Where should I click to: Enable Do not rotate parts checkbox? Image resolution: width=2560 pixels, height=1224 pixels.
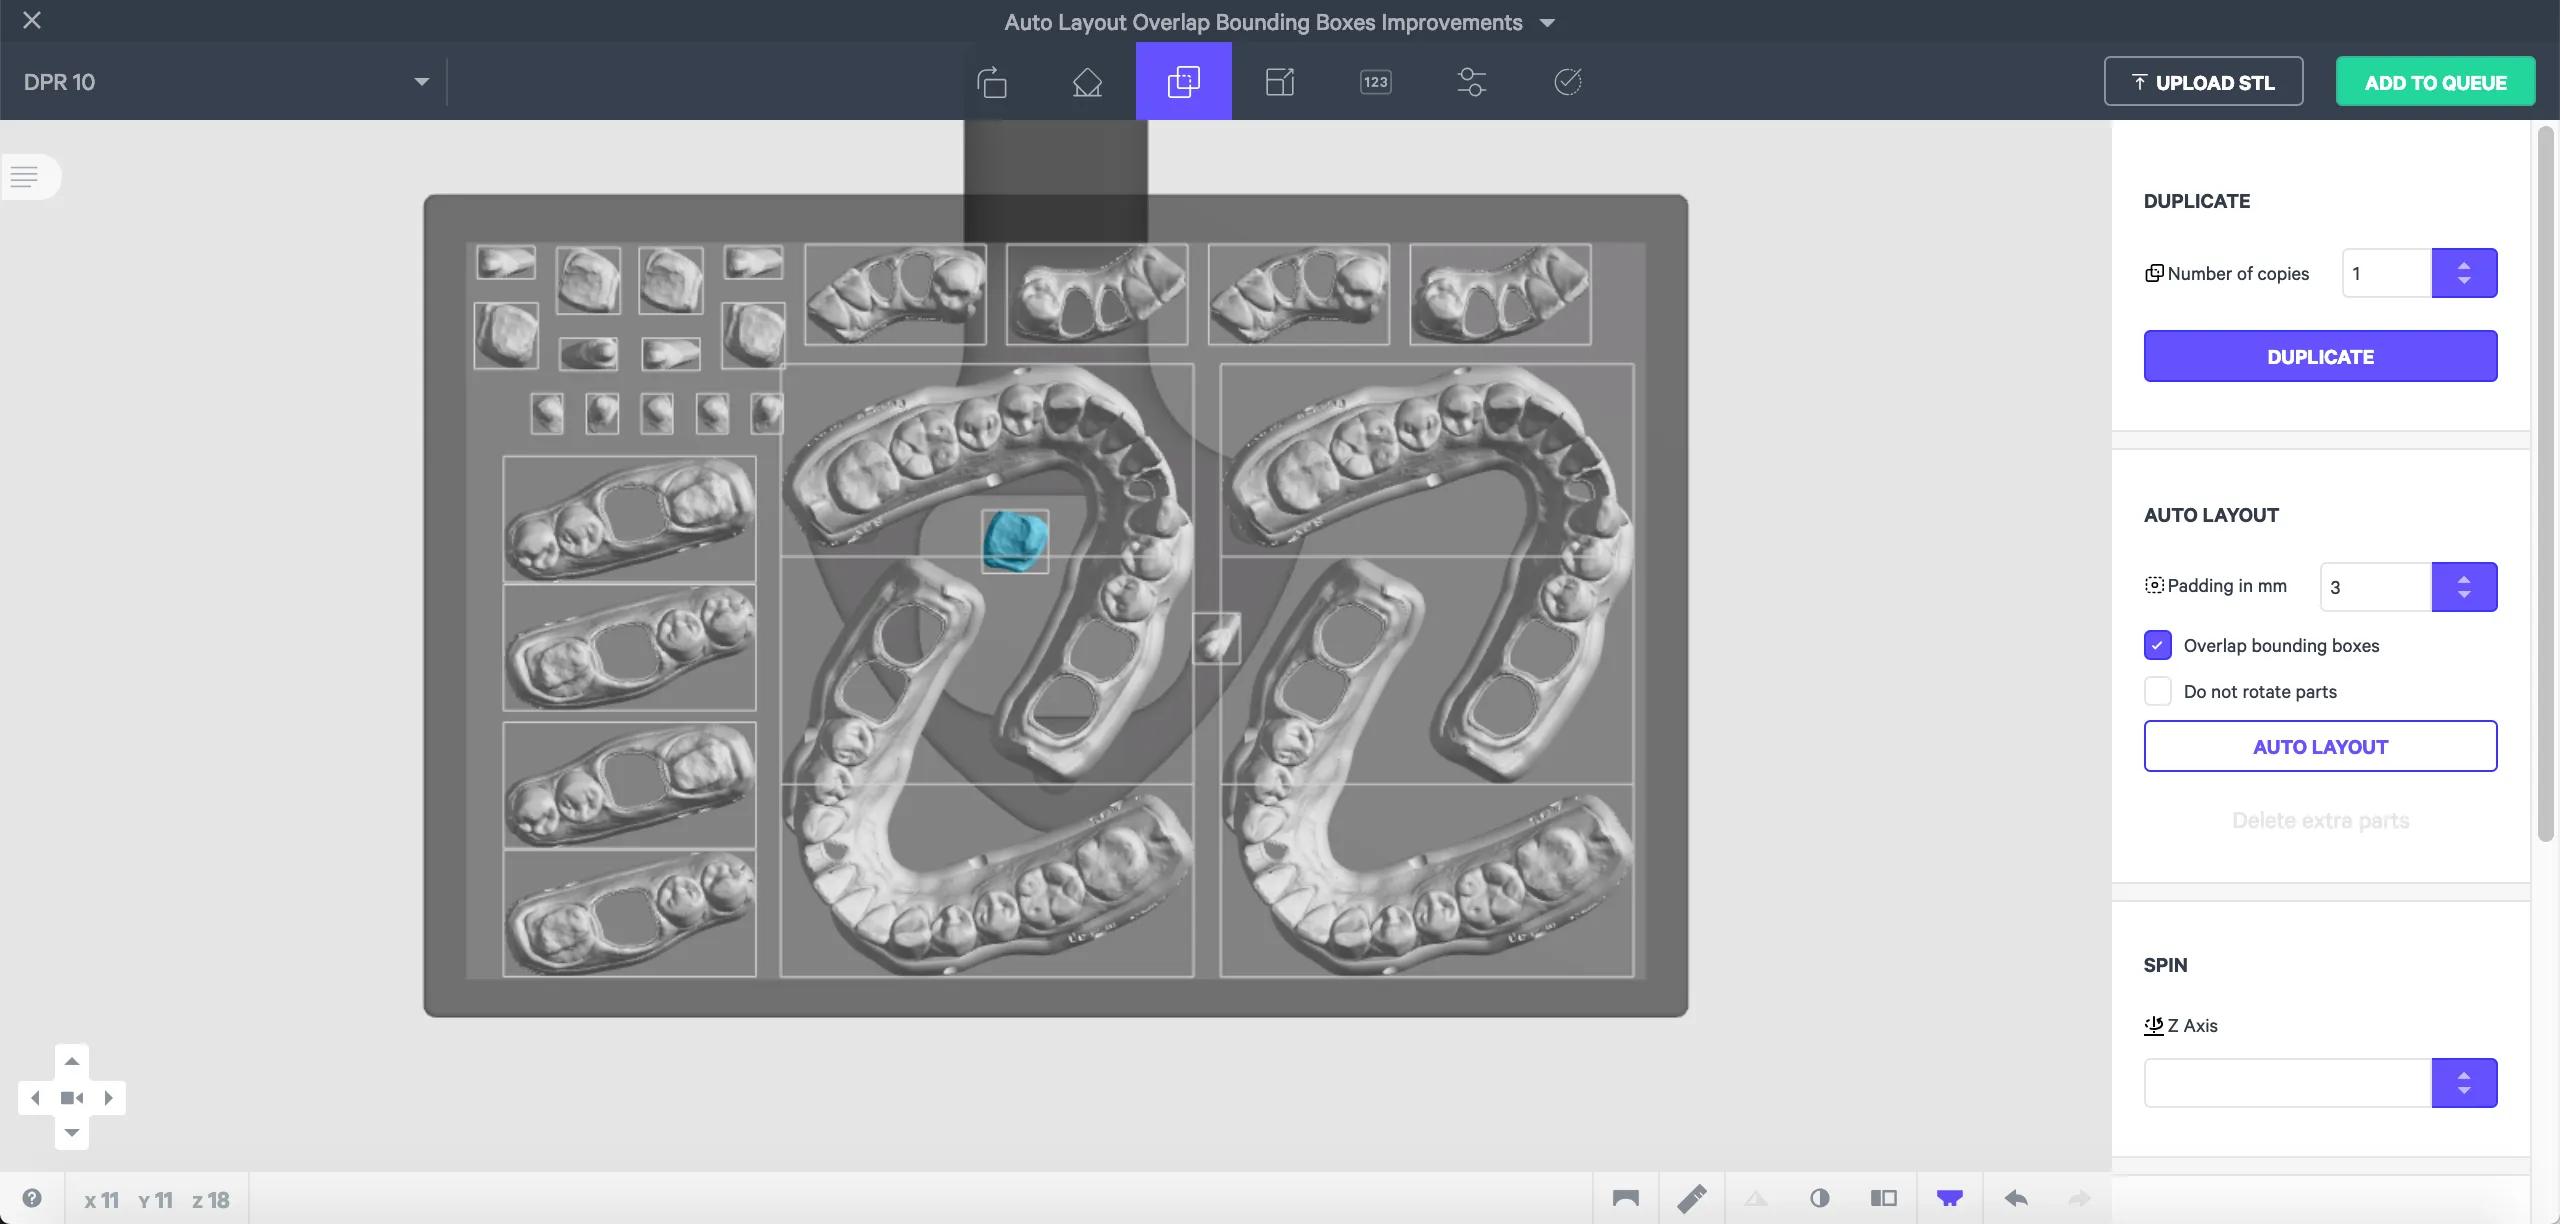coord(2158,691)
